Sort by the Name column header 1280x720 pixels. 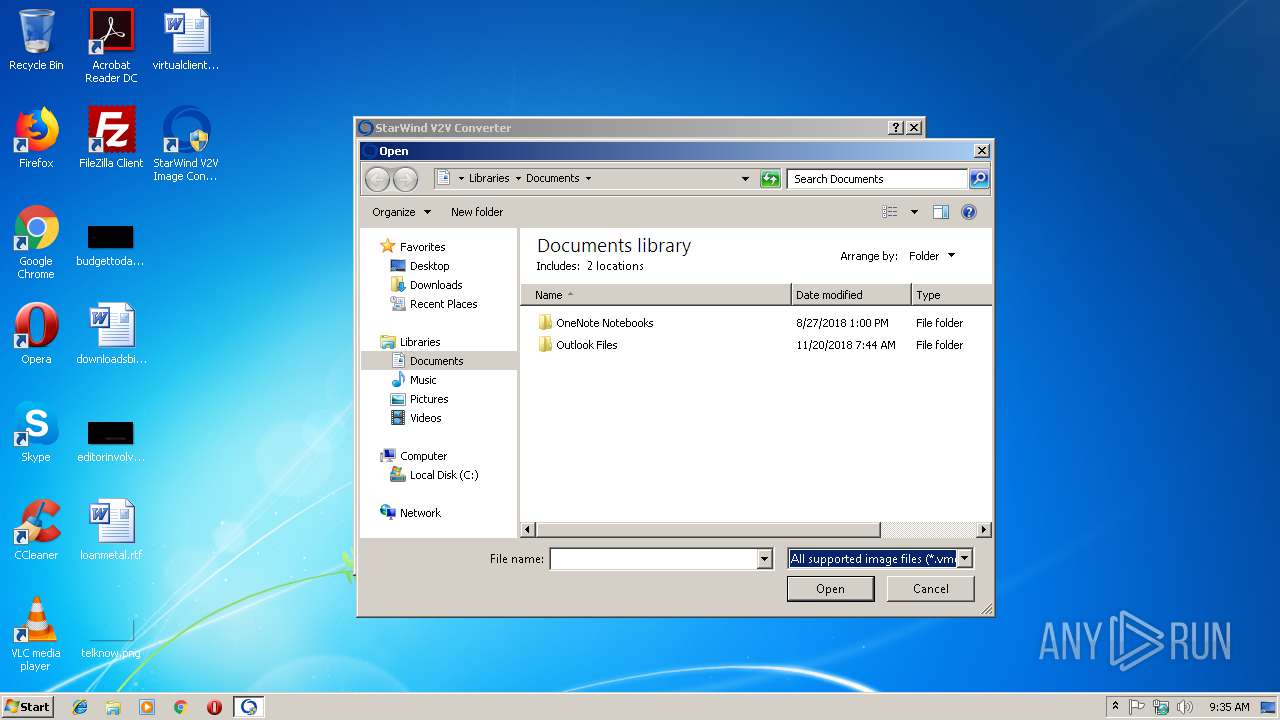655,295
